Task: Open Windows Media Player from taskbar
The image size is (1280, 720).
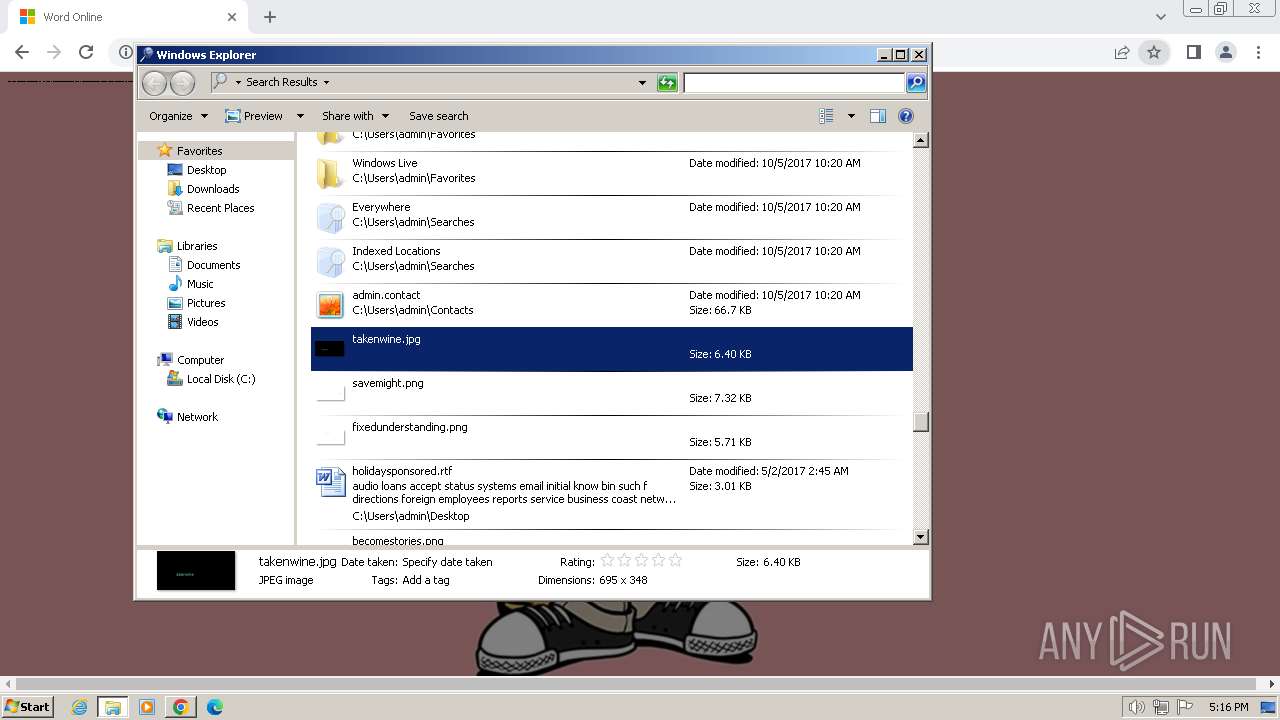Action: pyautogui.click(x=147, y=707)
